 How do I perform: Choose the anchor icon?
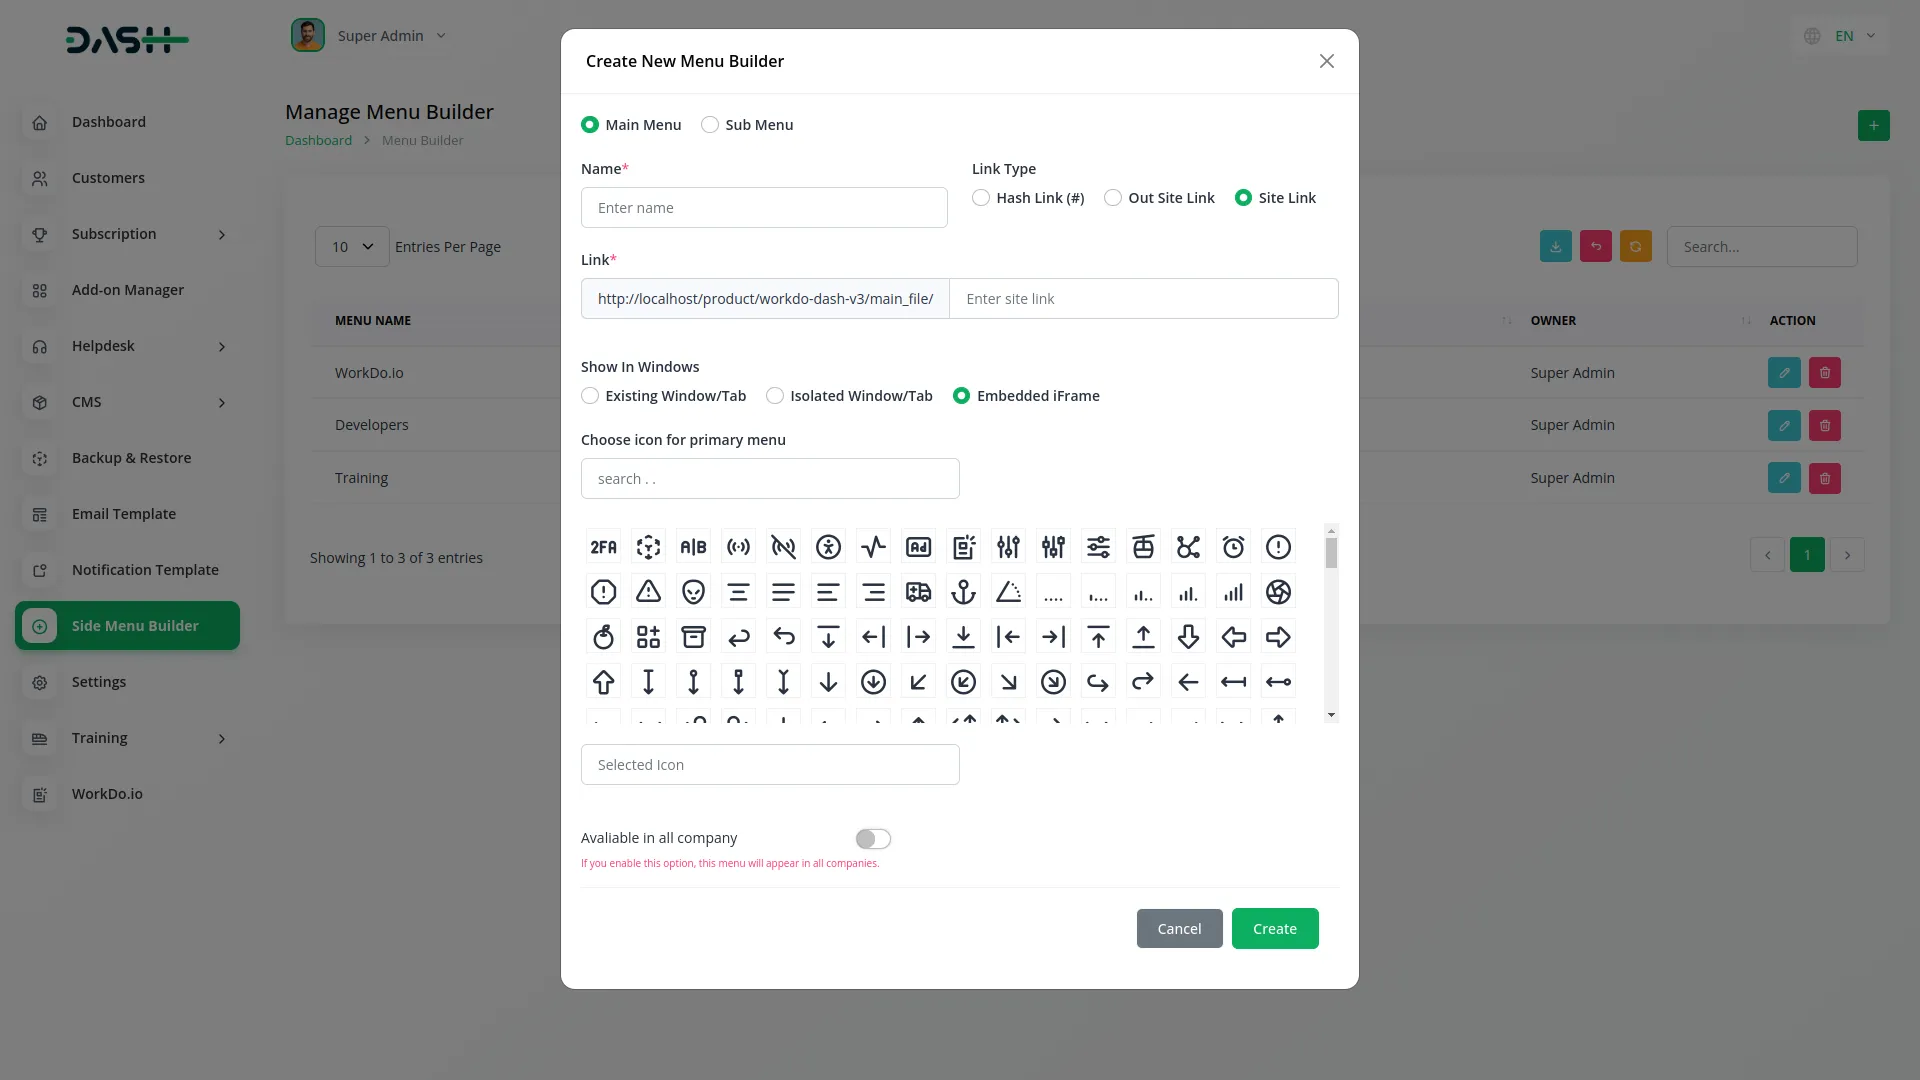963,592
